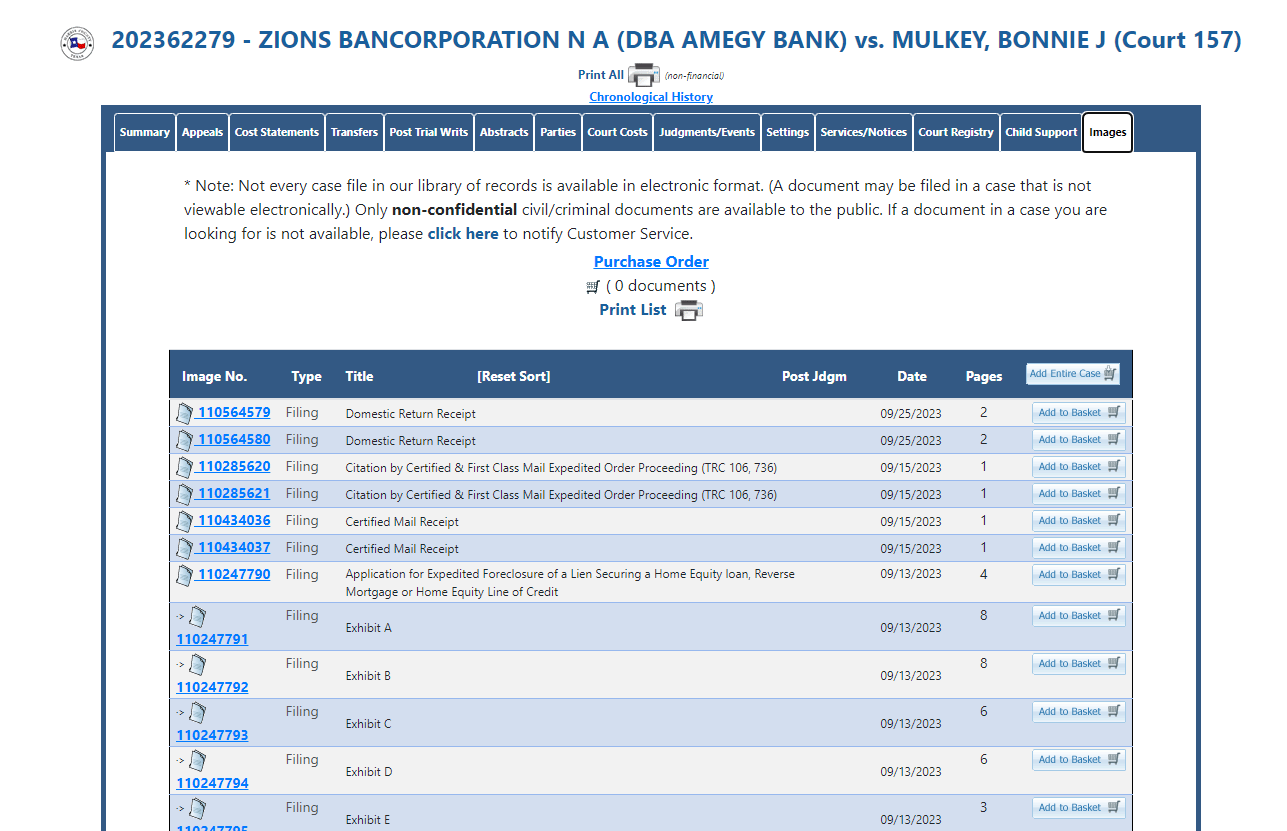Sort by the Pages column header
The height and width of the screenshot is (831, 1287).
984,377
